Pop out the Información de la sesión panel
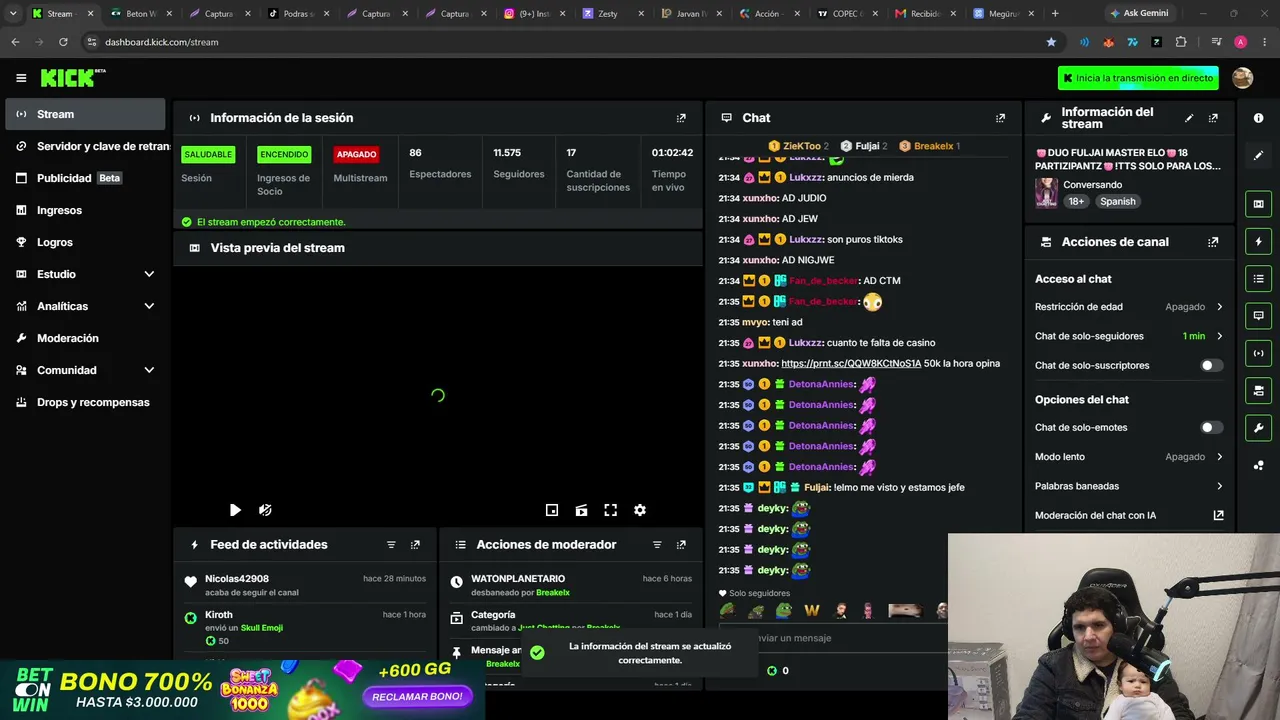Screen dimensions: 1280x720 (681, 118)
